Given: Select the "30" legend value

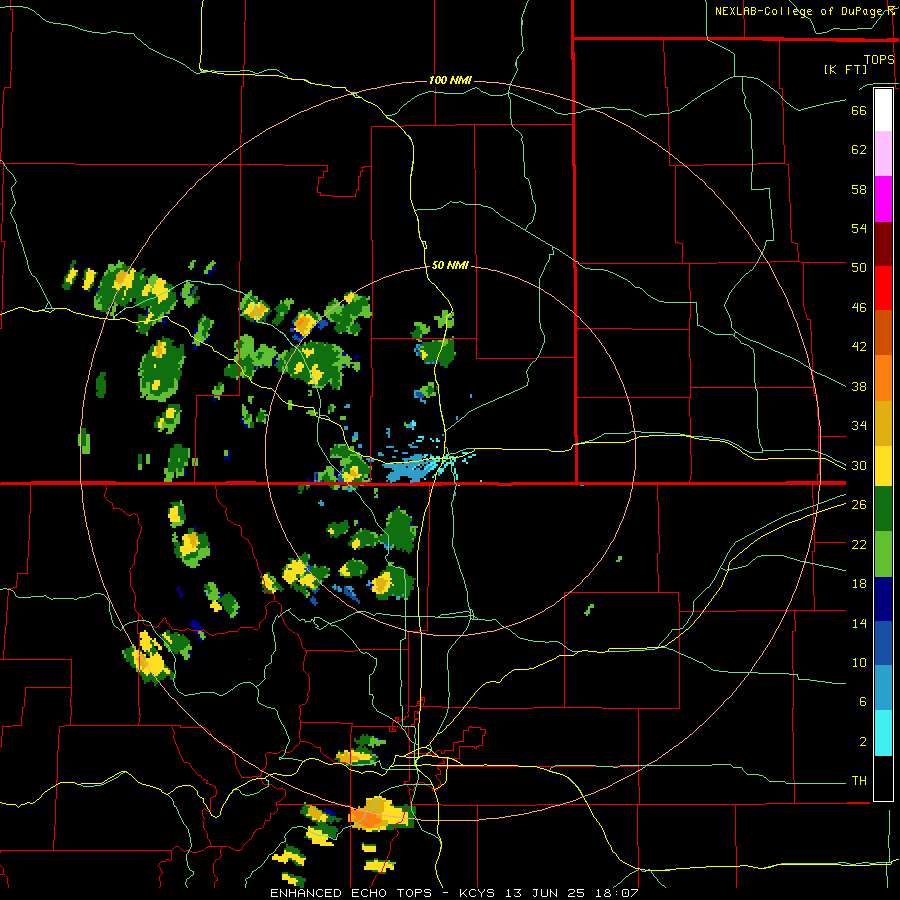Looking at the screenshot, I should point(859,465).
